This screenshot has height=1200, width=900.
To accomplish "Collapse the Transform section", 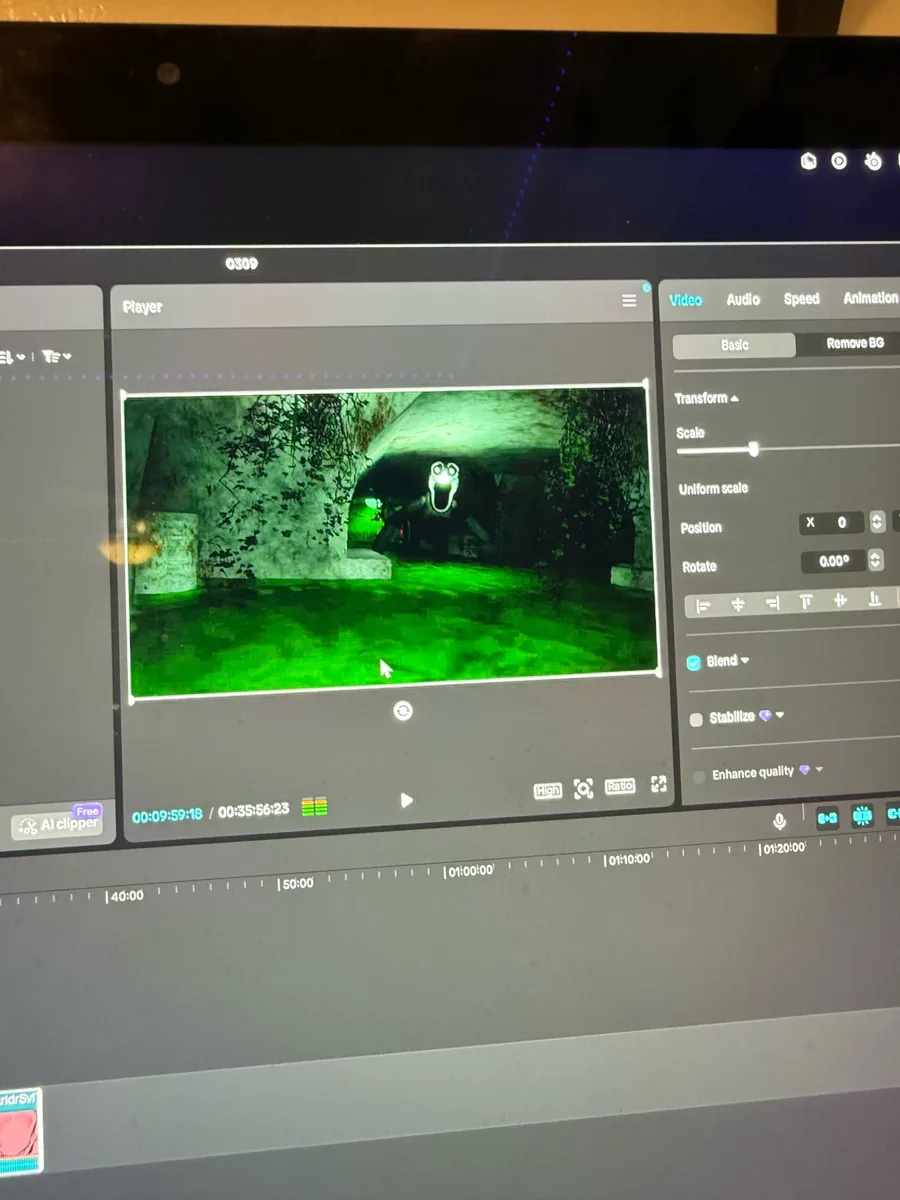I will coord(735,398).
